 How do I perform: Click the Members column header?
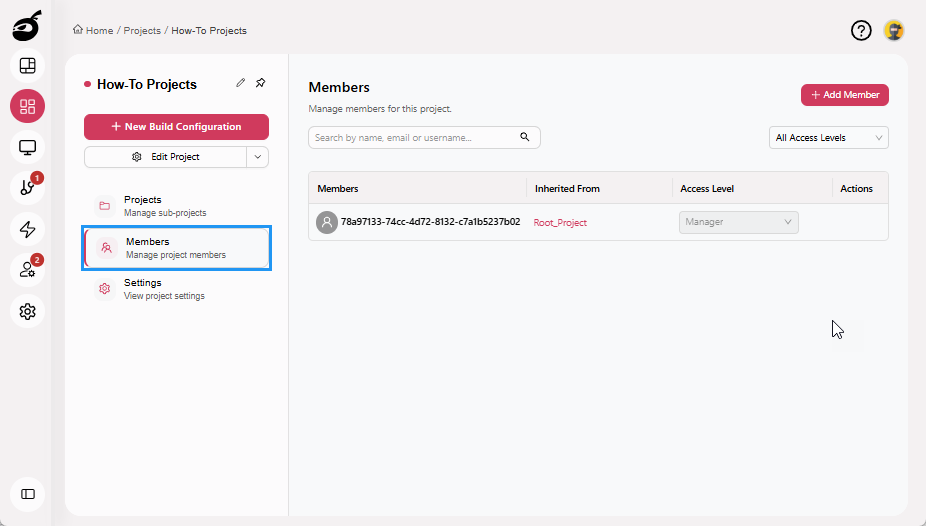[338, 189]
